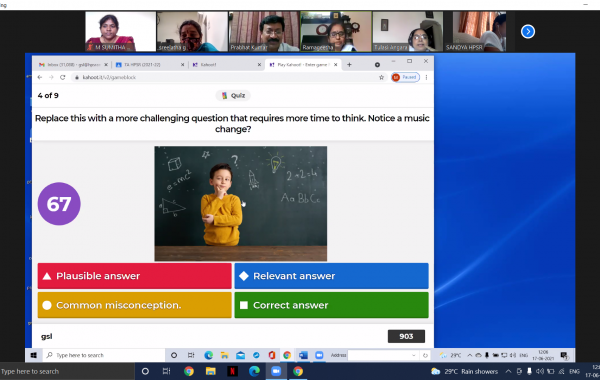Image resolution: width=600 pixels, height=380 pixels.
Task: Open the shared screen notification center icon
Action: [564, 355]
